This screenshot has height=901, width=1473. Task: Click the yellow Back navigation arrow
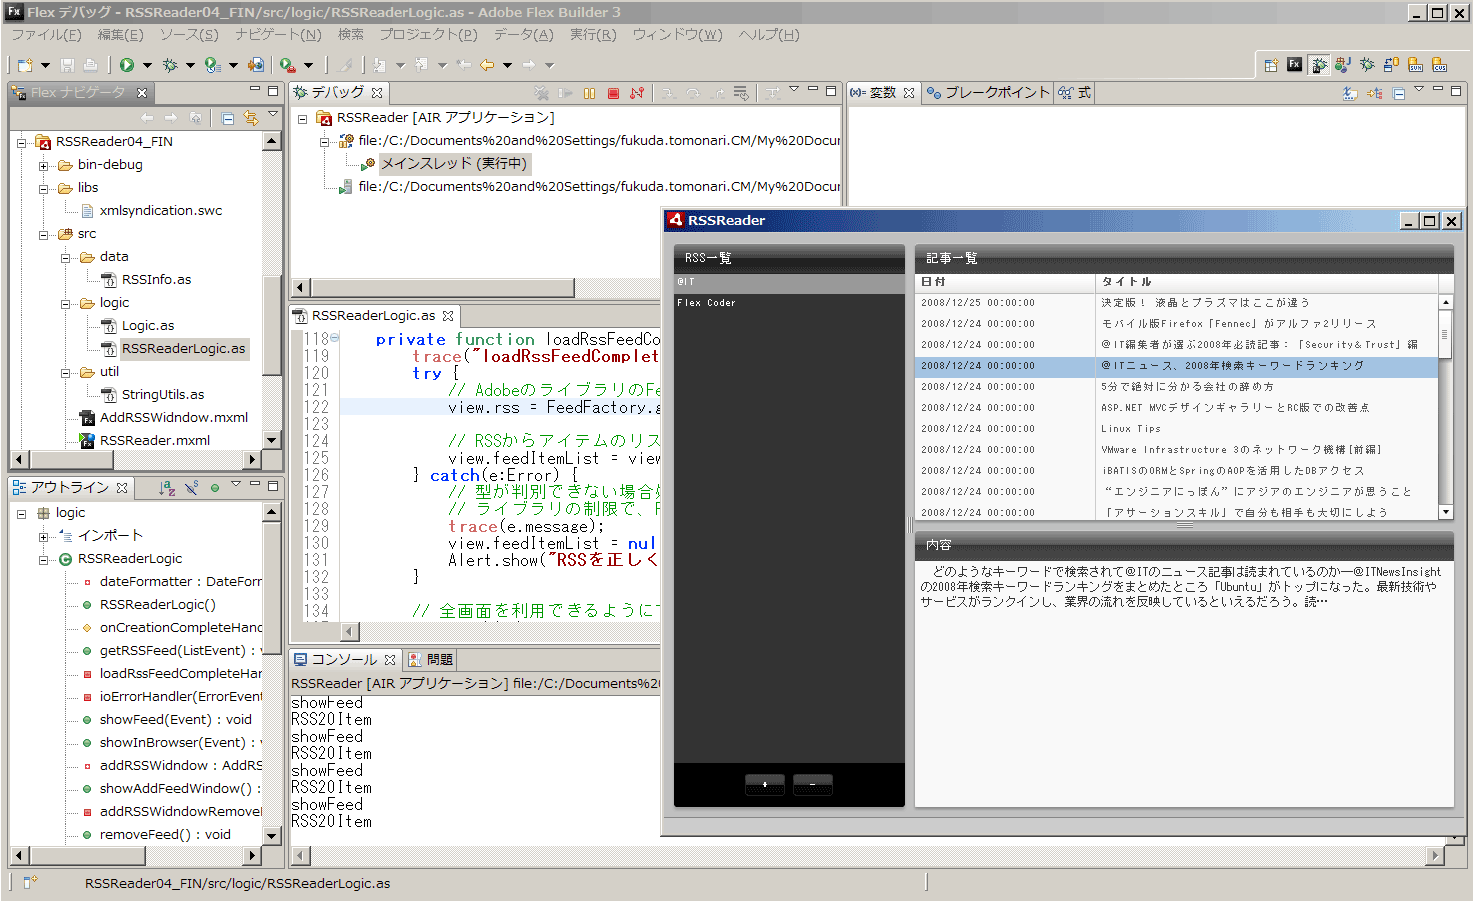[x=487, y=65]
